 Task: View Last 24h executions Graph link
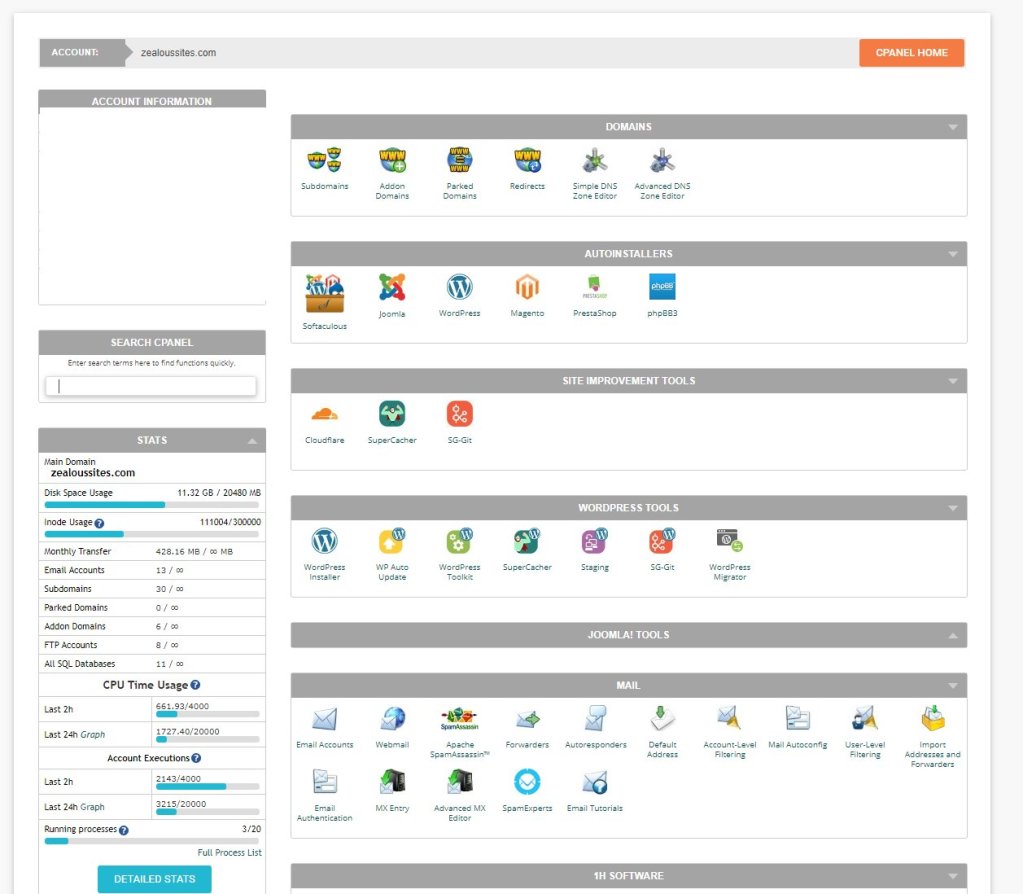tap(92, 807)
